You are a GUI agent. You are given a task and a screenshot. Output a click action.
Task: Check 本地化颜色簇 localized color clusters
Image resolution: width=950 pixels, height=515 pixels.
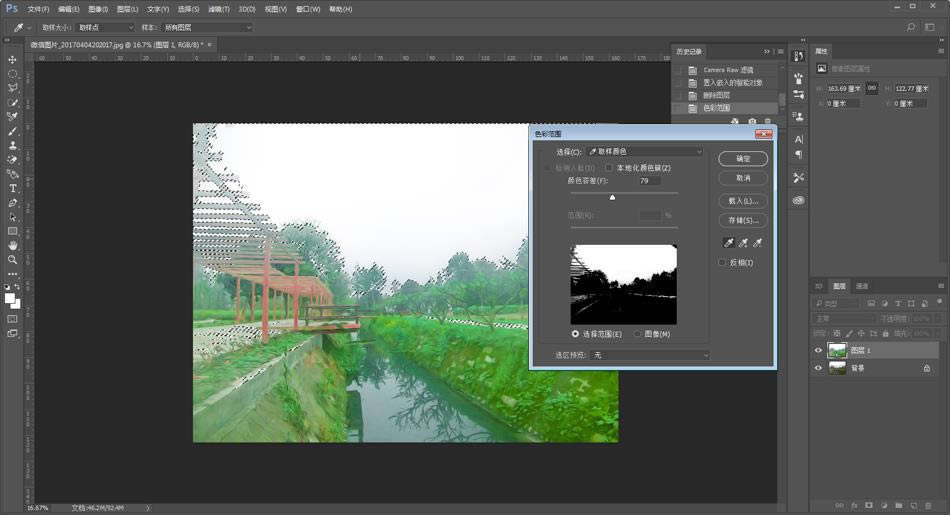tap(609, 168)
